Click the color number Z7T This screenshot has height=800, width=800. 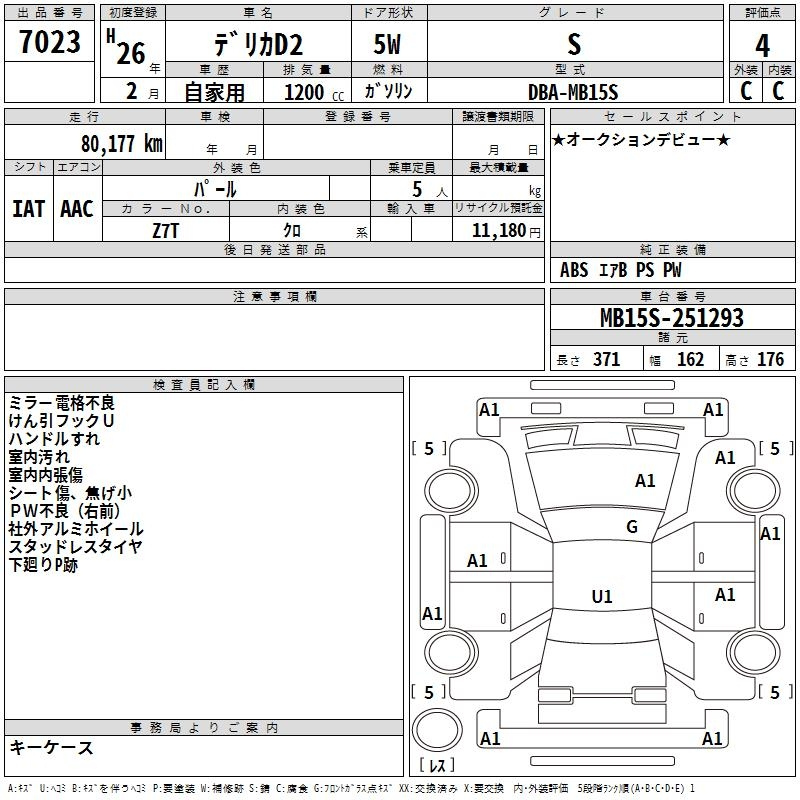coord(166,230)
